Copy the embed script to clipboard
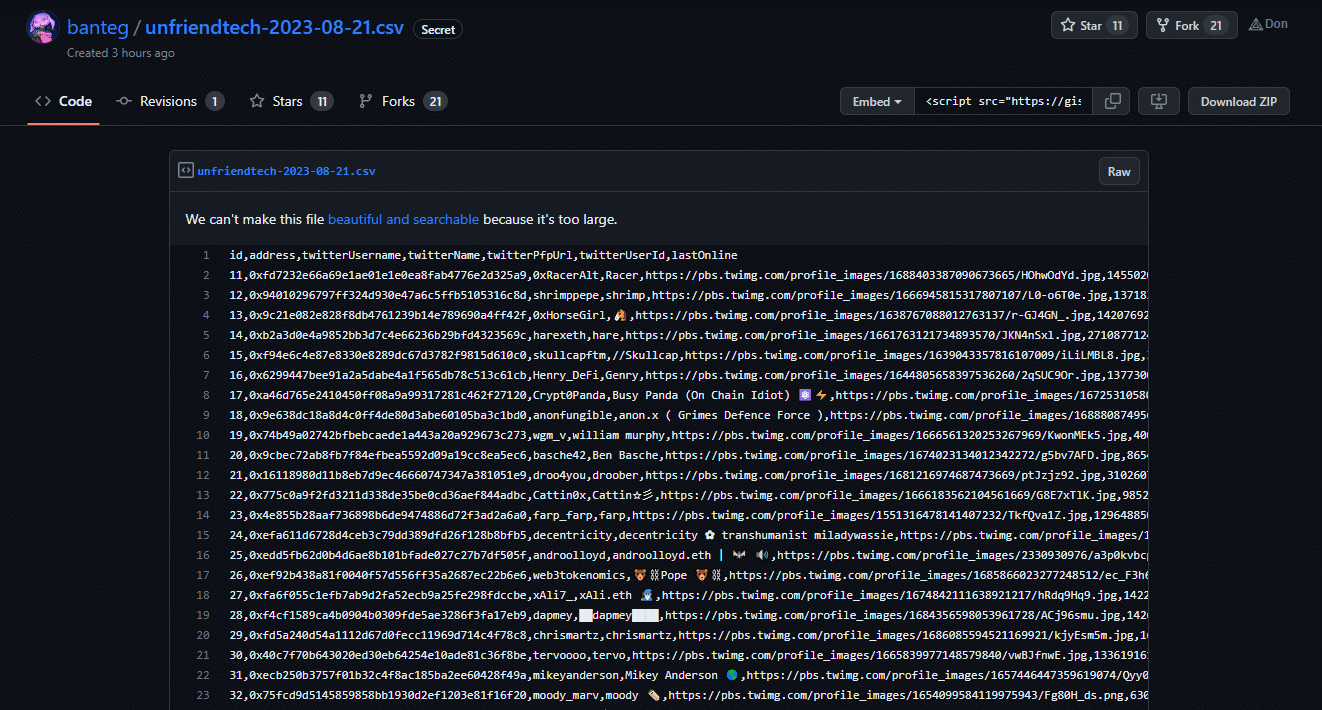The image size is (1322, 710). tap(1112, 101)
